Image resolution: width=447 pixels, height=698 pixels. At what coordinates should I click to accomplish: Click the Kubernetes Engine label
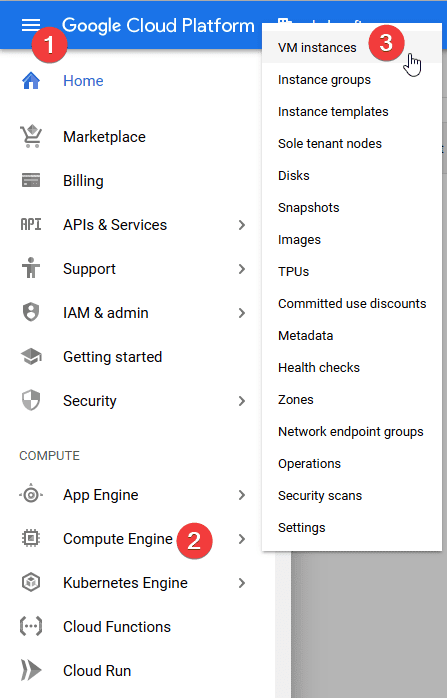(126, 583)
